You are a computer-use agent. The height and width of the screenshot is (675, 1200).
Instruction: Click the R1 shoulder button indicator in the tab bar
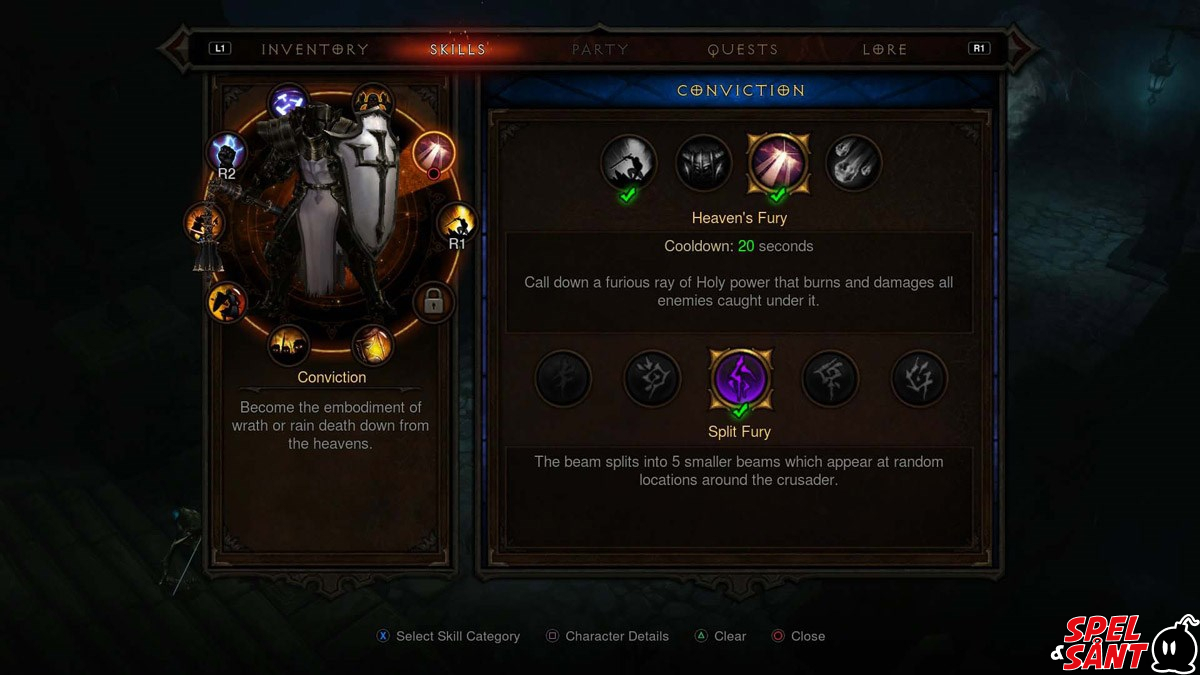click(979, 48)
